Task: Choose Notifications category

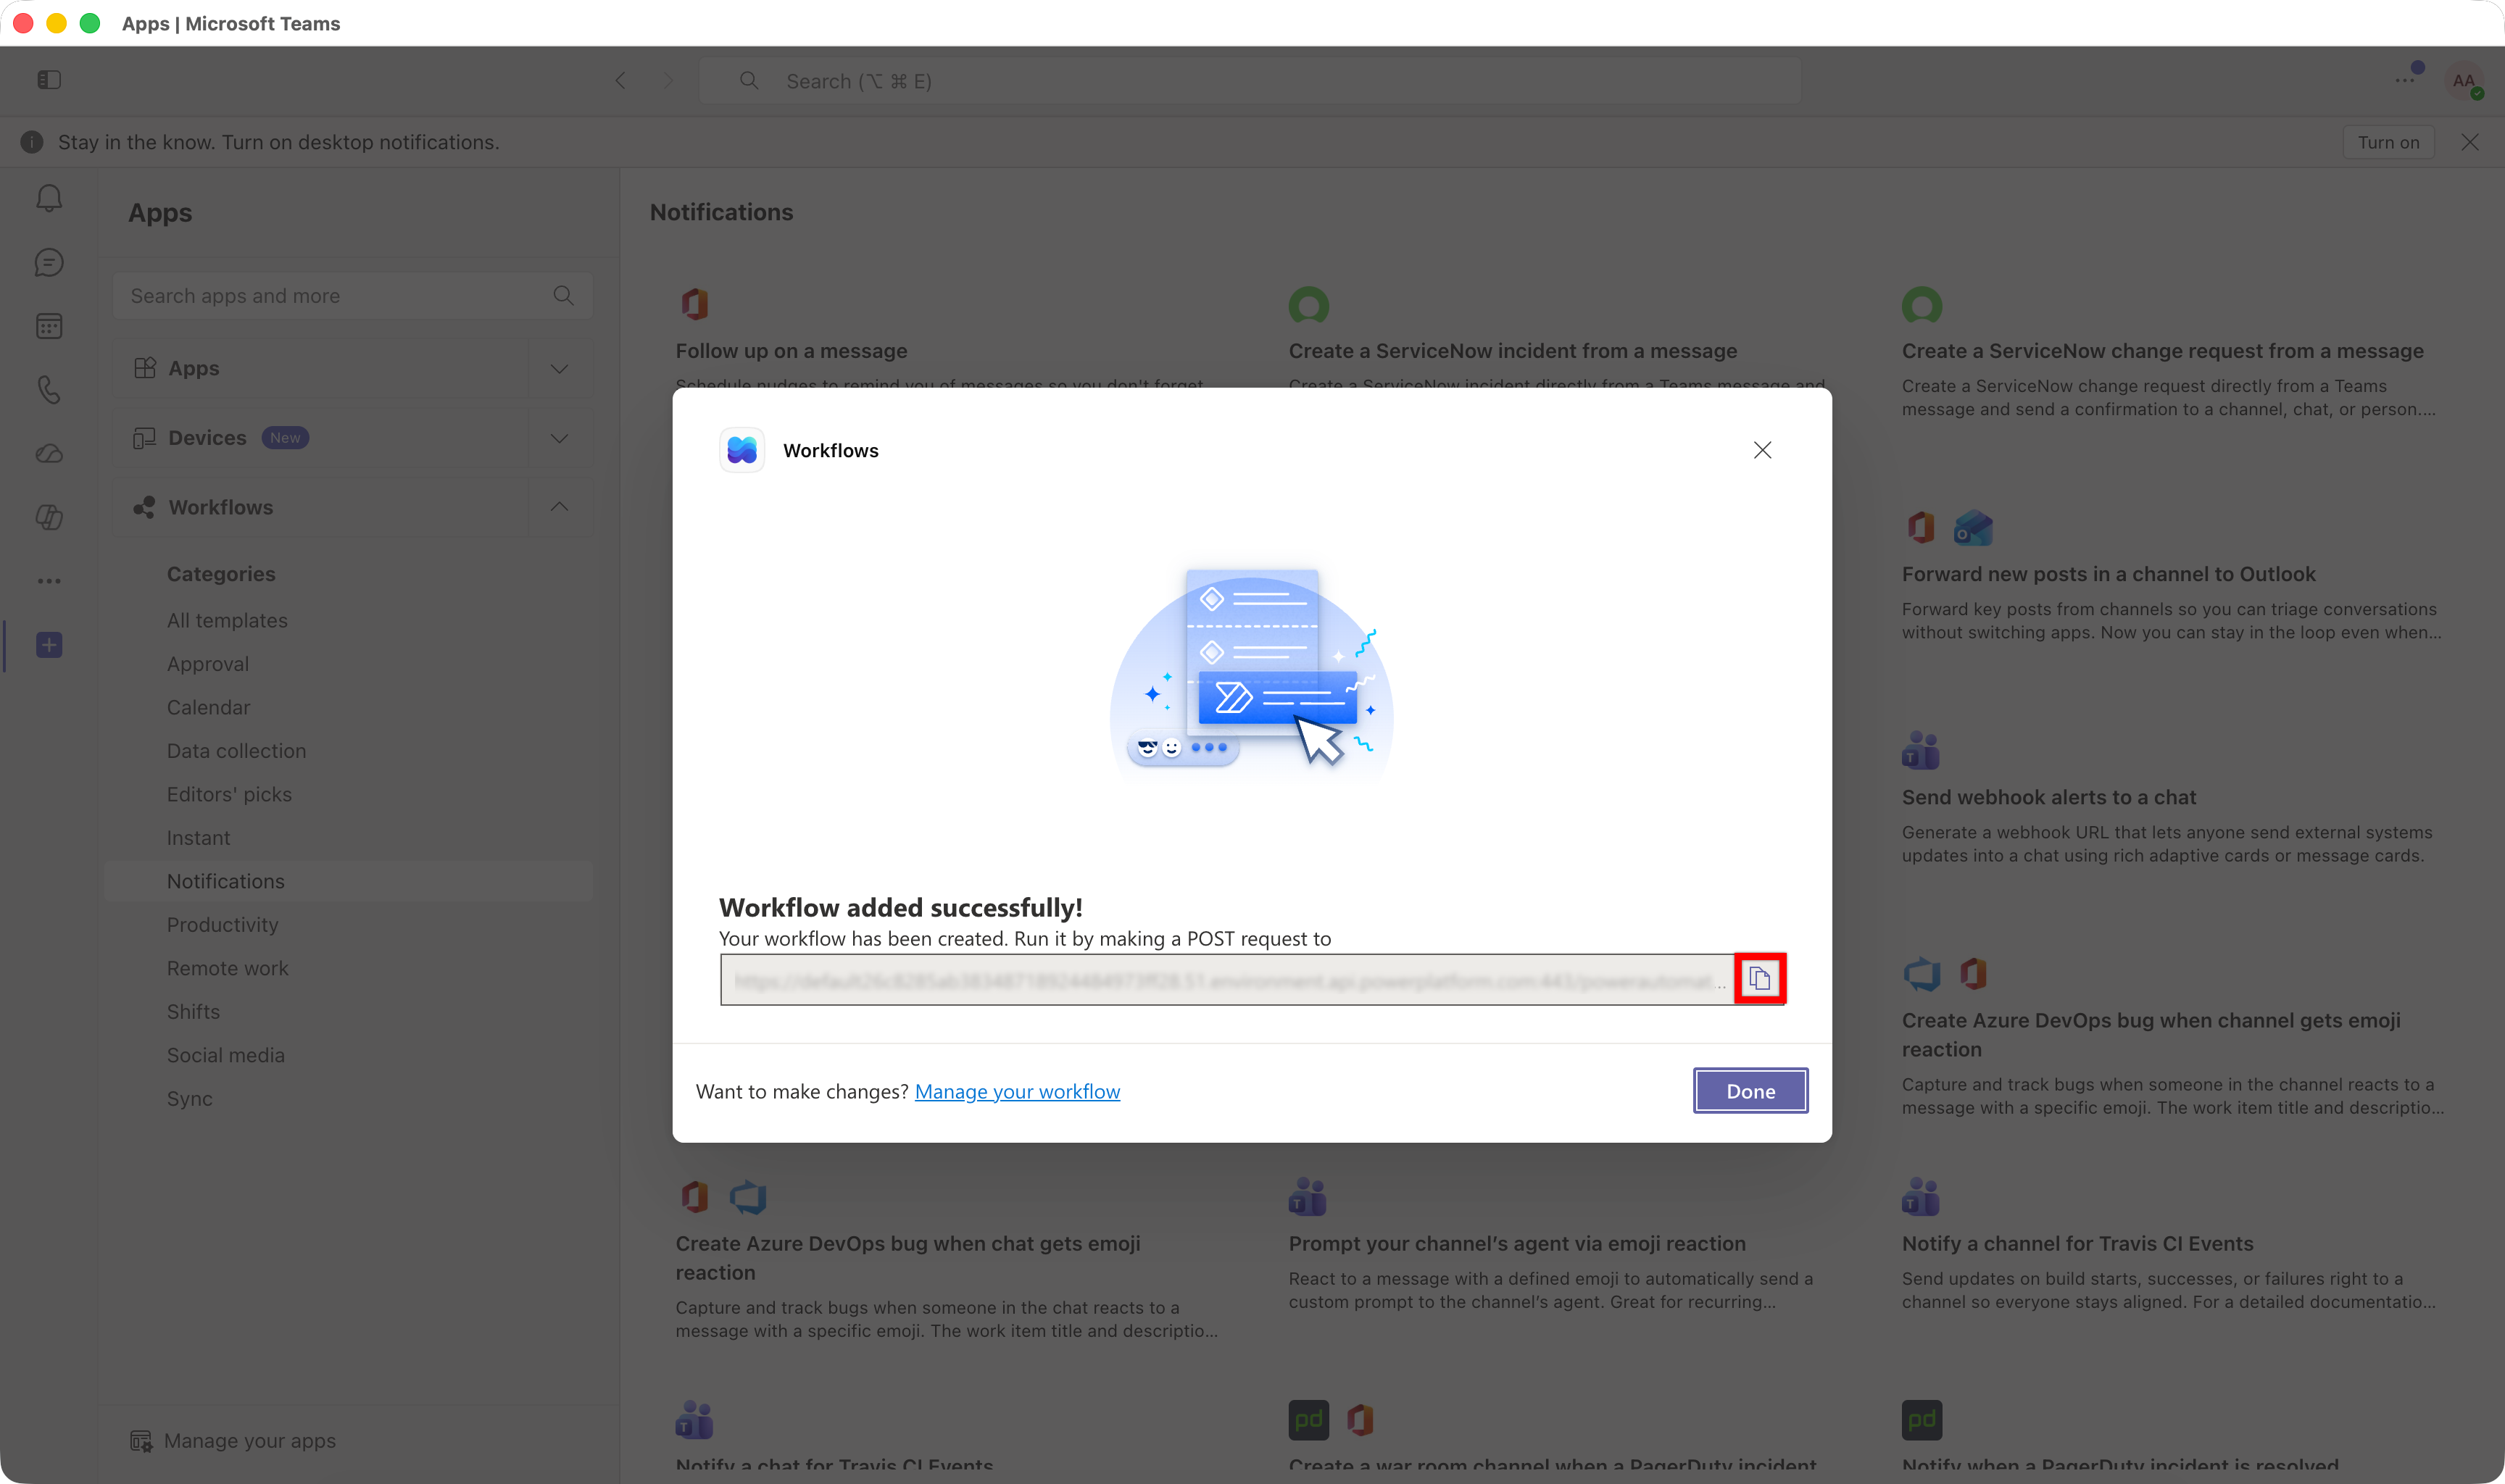Action: [349, 881]
